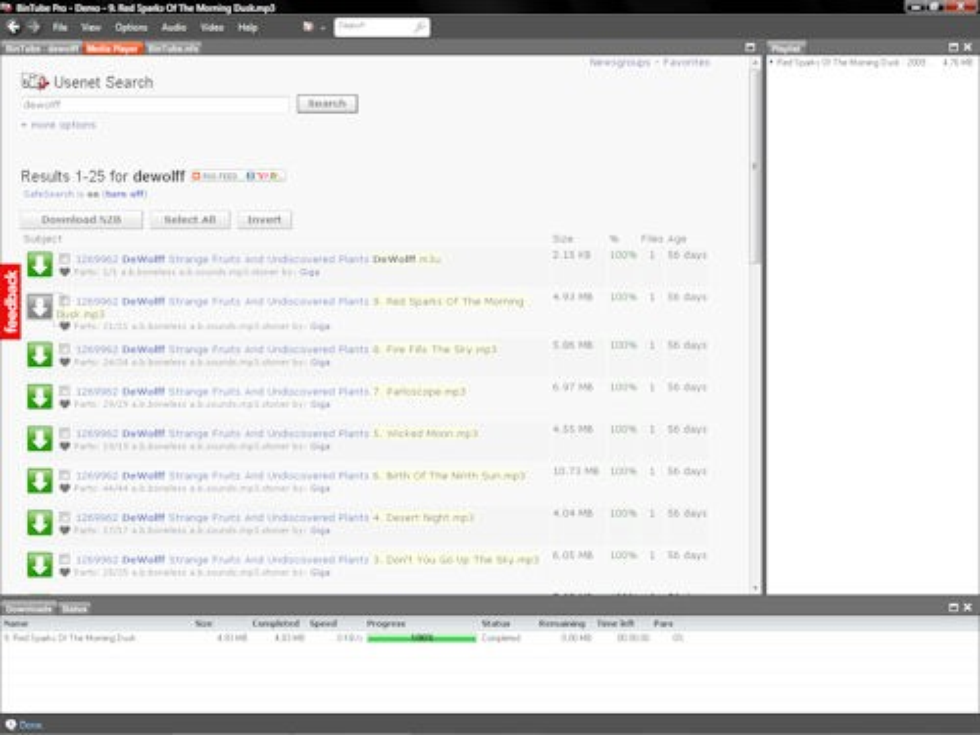The image size is (980, 735).
Task: Open dropdown arrow beside the favorites toolbar icon
Action: [x=322, y=28]
